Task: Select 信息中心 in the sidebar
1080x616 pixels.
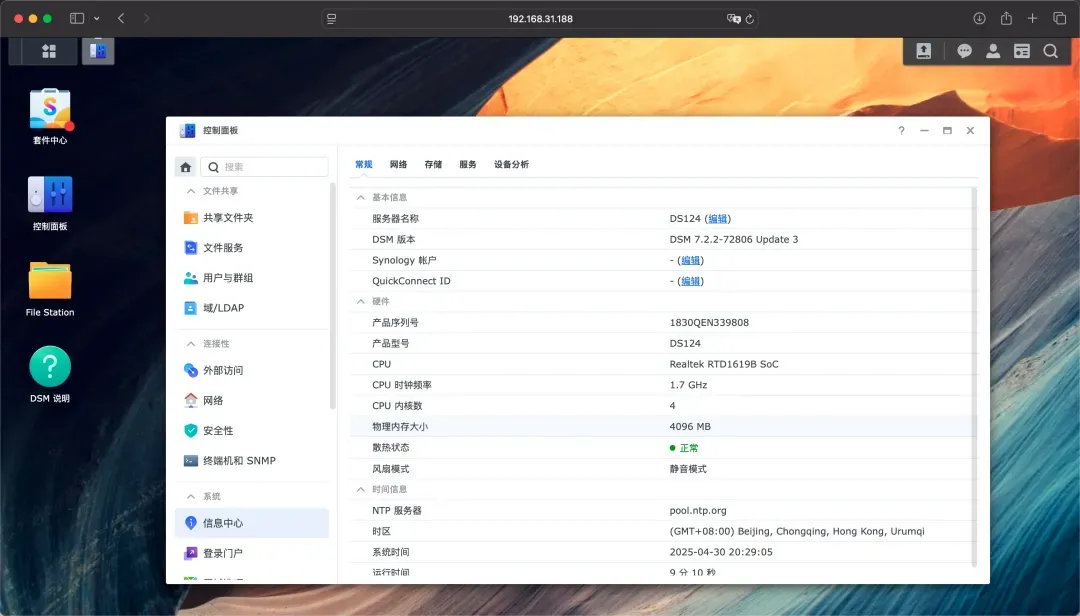Action: coord(252,523)
